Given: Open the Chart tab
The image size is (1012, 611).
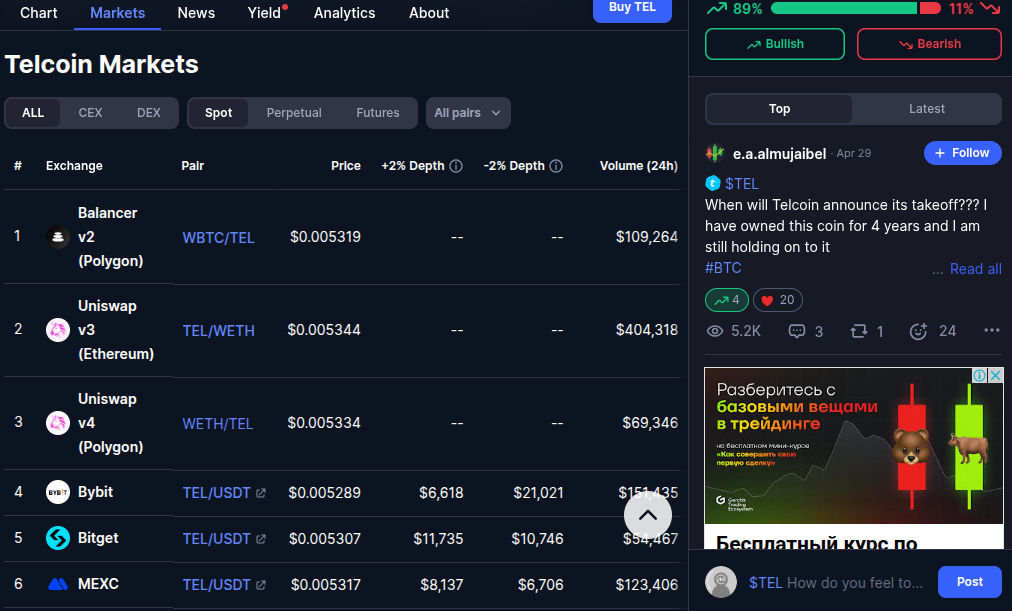Looking at the screenshot, I should (x=39, y=13).
